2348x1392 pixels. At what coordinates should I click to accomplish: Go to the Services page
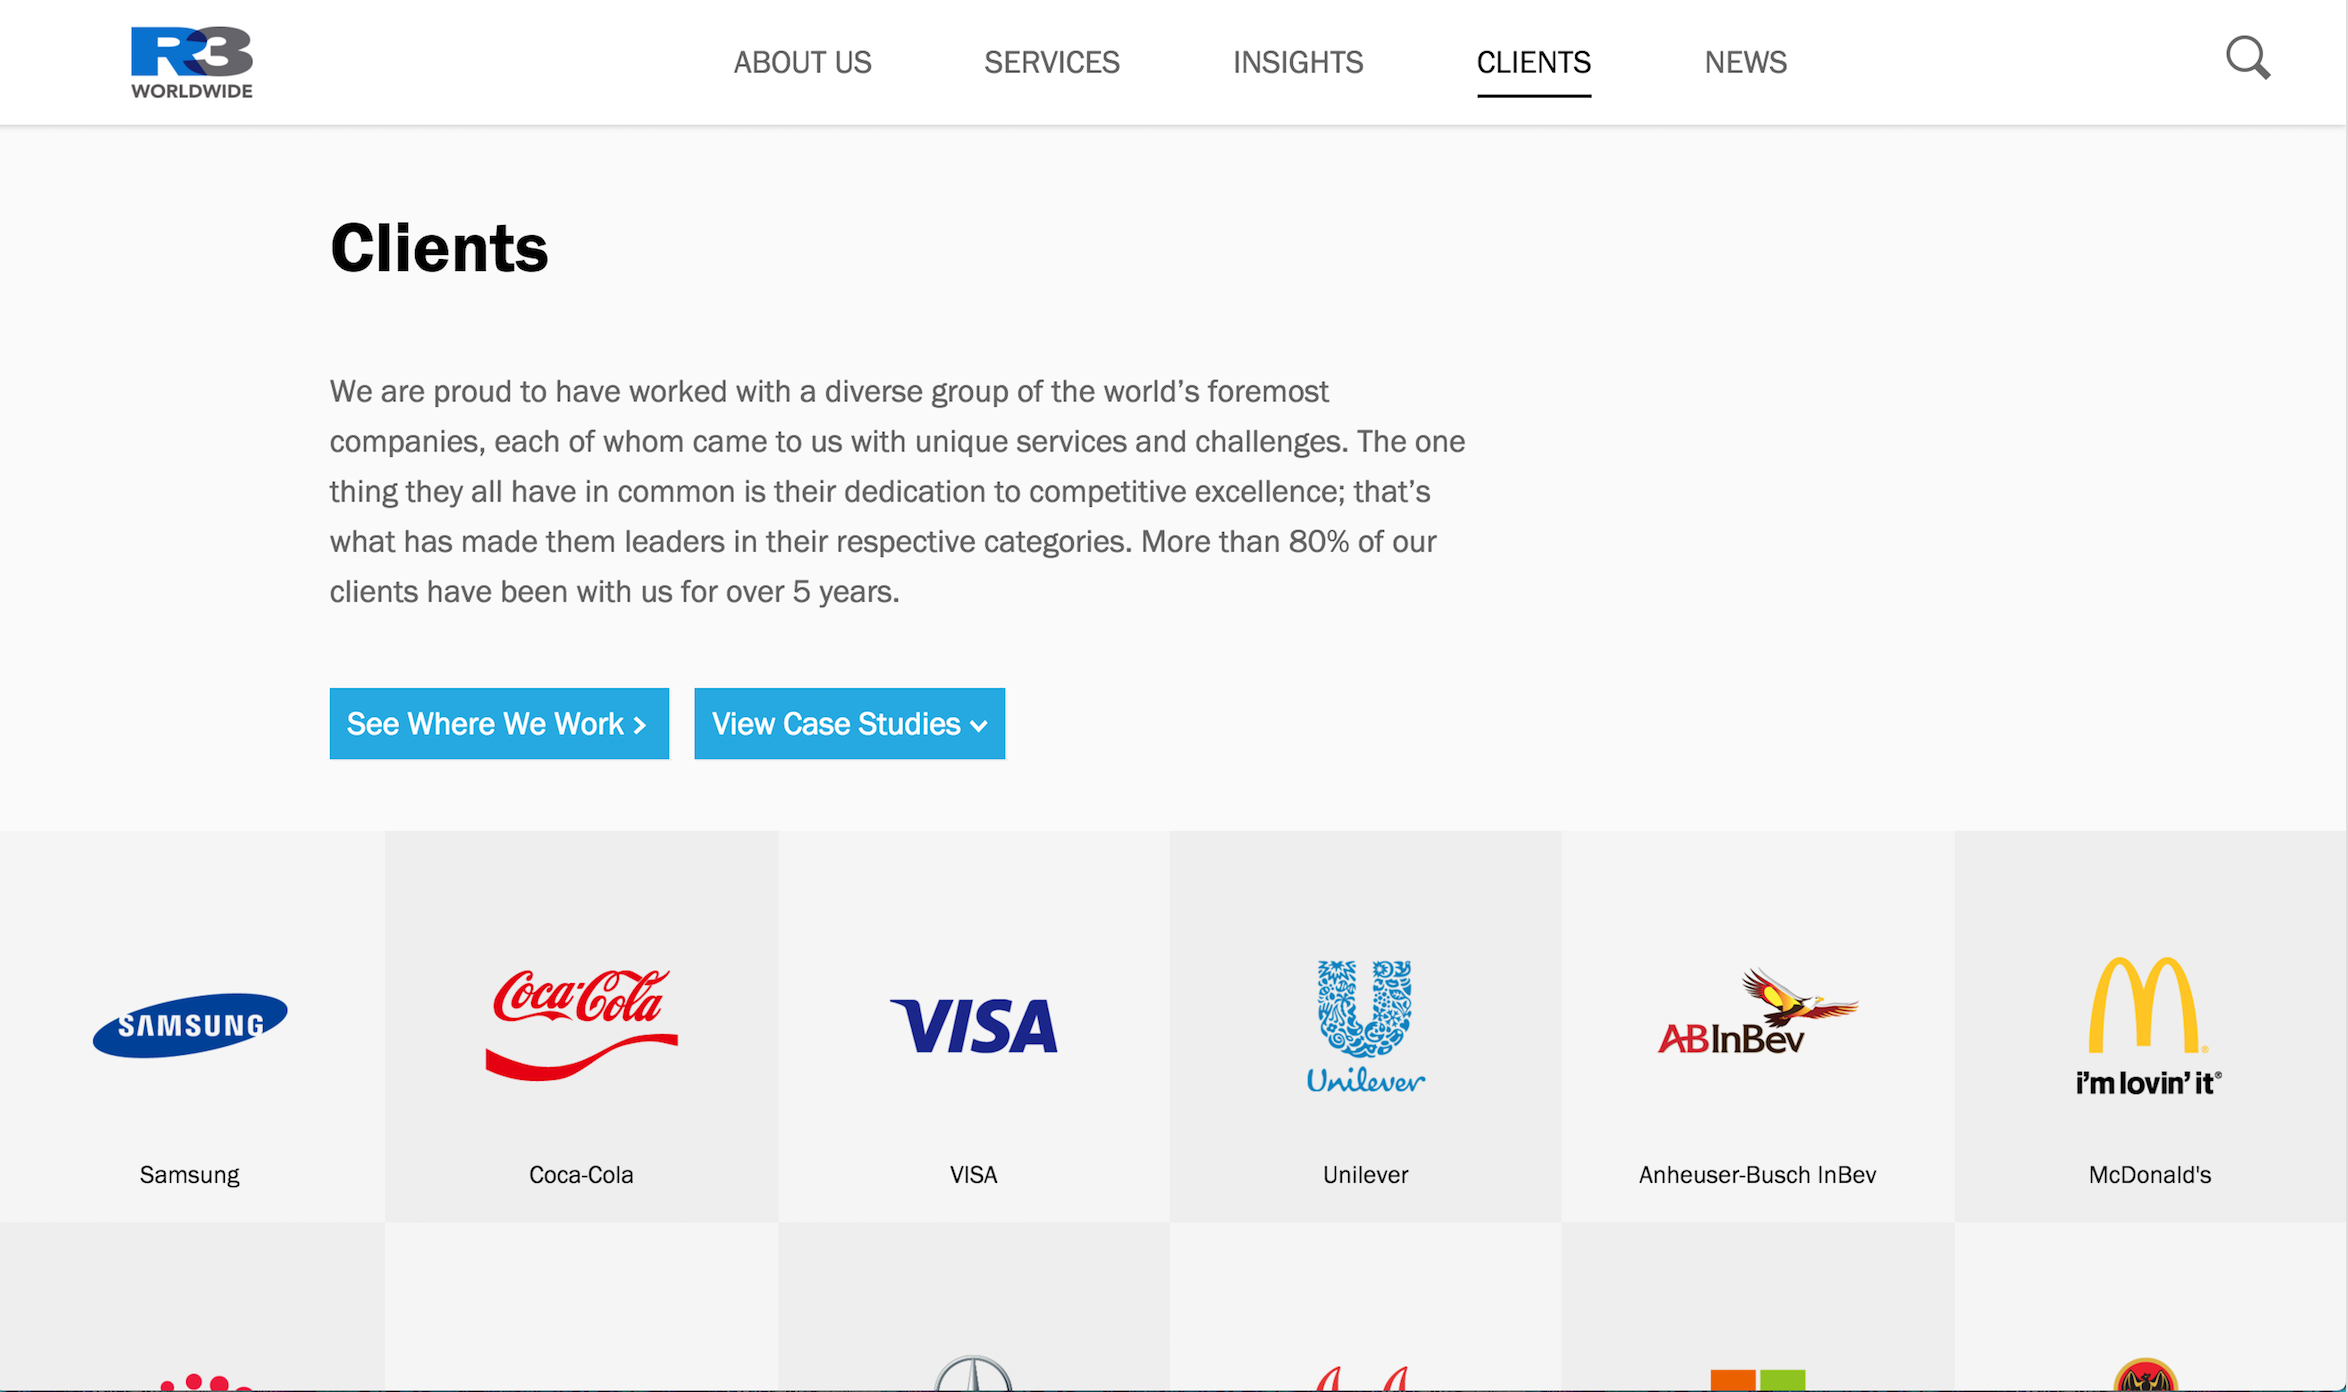click(1051, 62)
